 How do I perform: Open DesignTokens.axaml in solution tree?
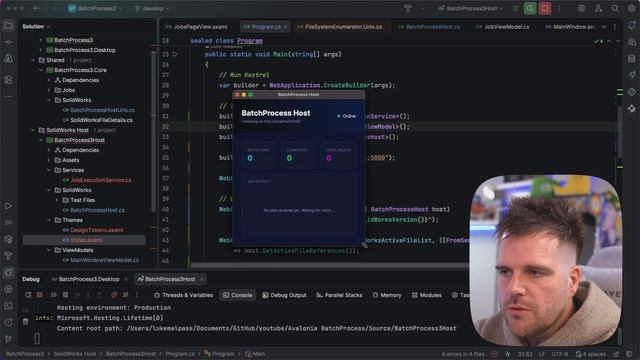pyautogui.click(x=97, y=230)
